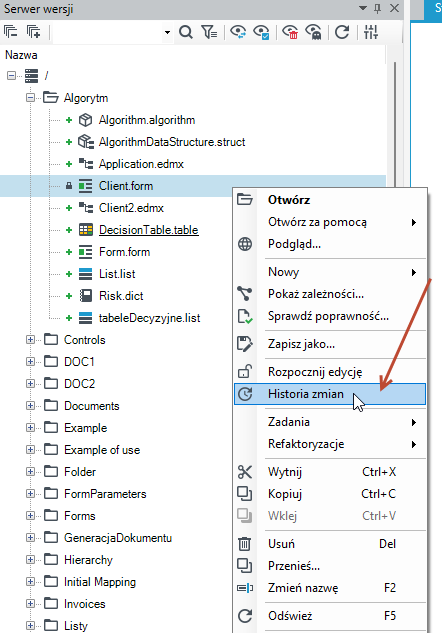Open the Otwórz za pomocą submenu
The image size is (442, 633).
point(330,222)
